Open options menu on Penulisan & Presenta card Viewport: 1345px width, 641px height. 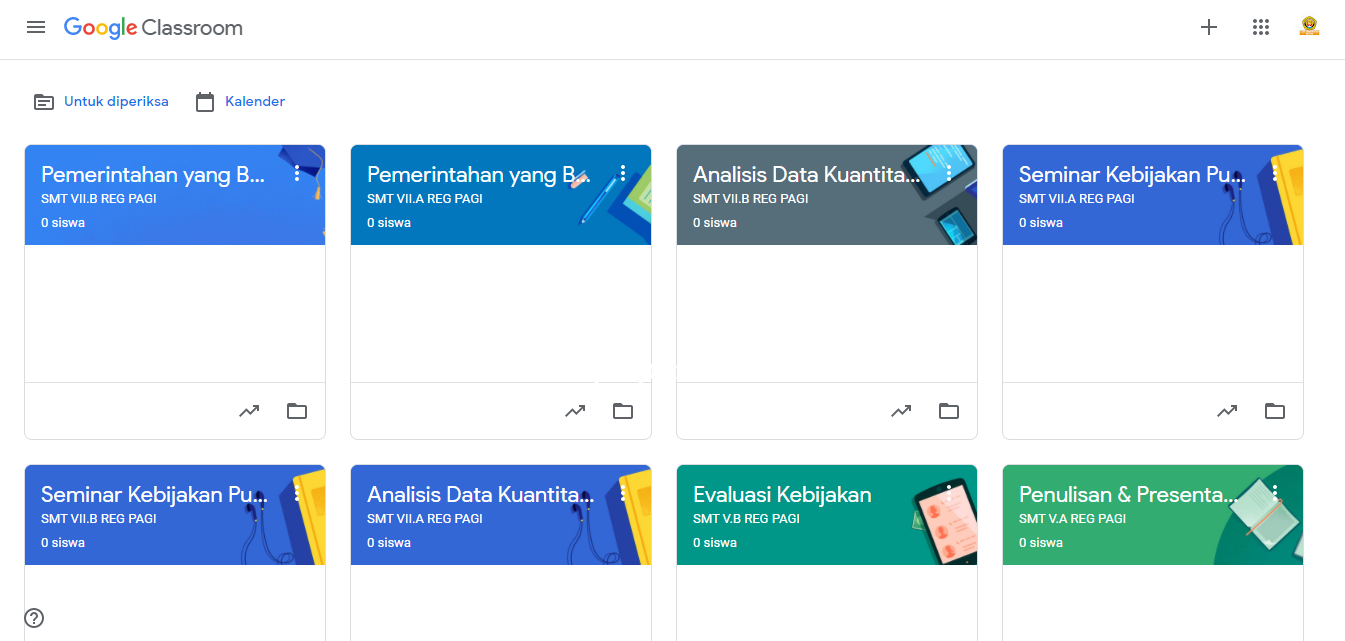[1275, 493]
